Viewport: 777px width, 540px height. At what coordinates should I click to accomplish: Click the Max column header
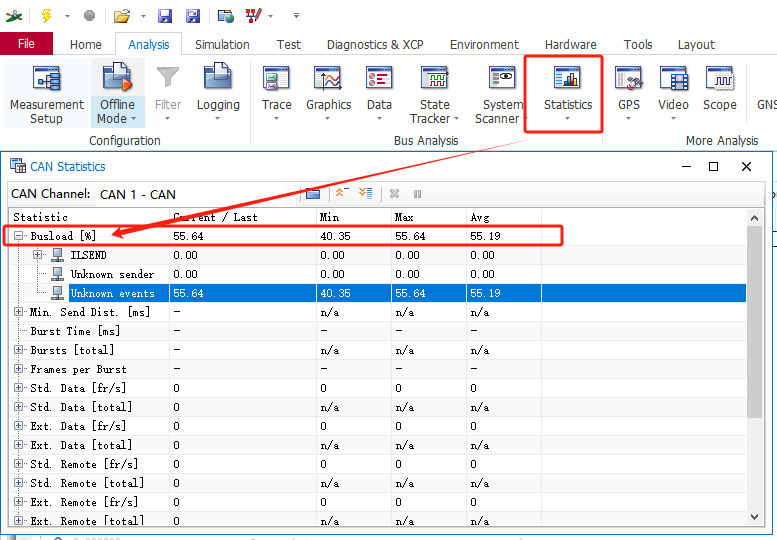click(429, 217)
